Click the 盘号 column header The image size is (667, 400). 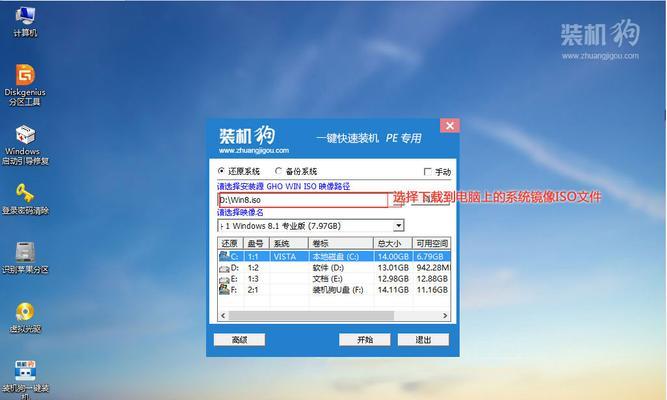tap(256, 243)
